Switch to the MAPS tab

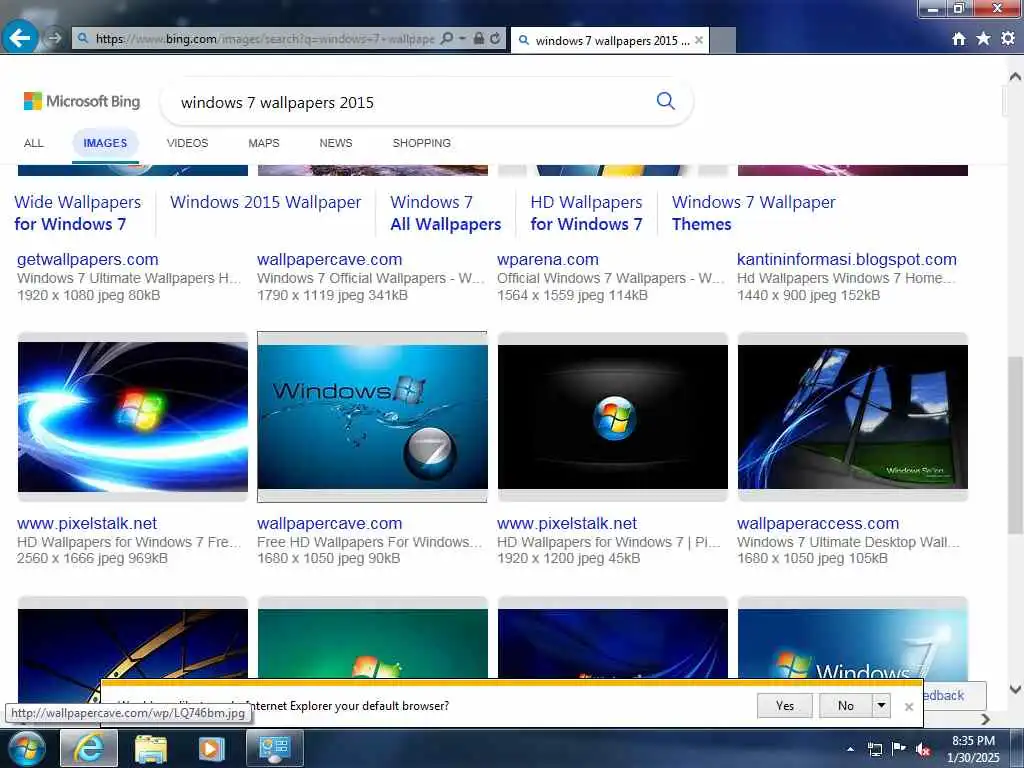tap(264, 143)
